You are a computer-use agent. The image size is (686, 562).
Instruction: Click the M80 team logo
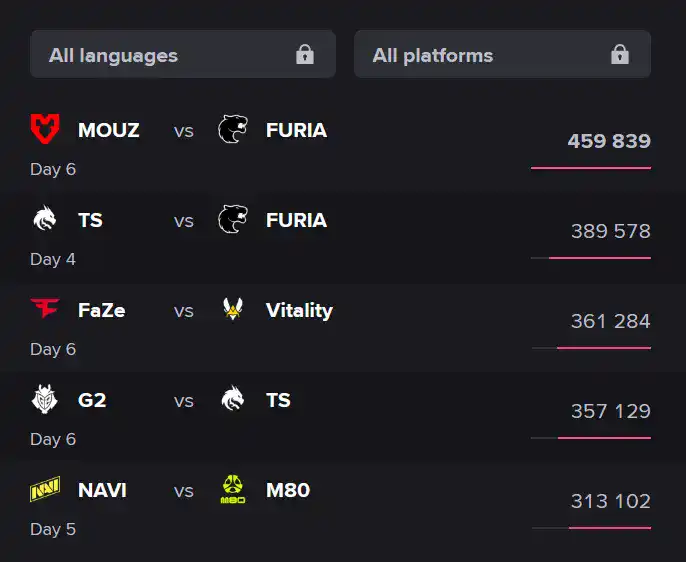coord(233,490)
